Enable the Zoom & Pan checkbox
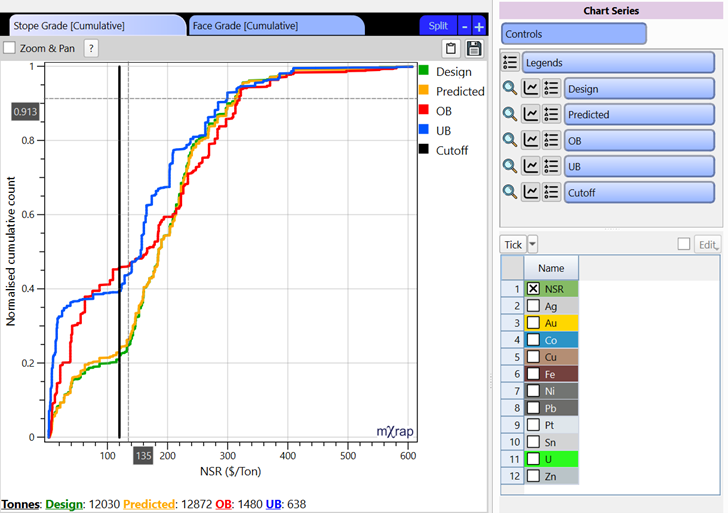728x513 pixels. [x=10, y=48]
